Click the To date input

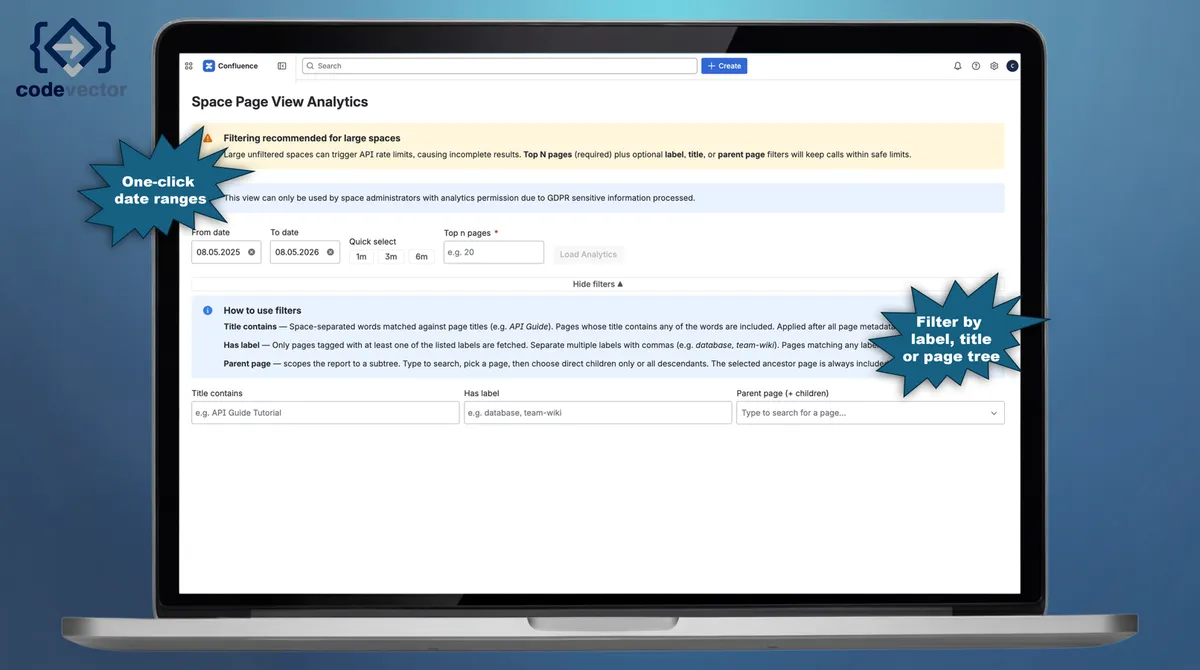pos(305,252)
